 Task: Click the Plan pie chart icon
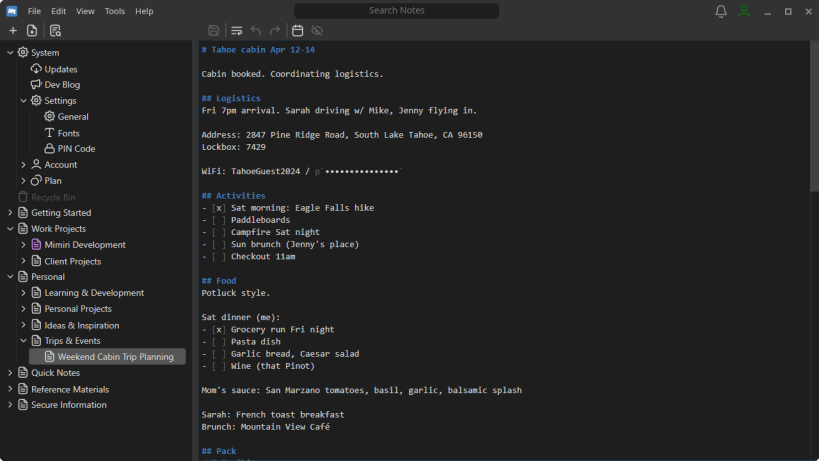(x=36, y=180)
